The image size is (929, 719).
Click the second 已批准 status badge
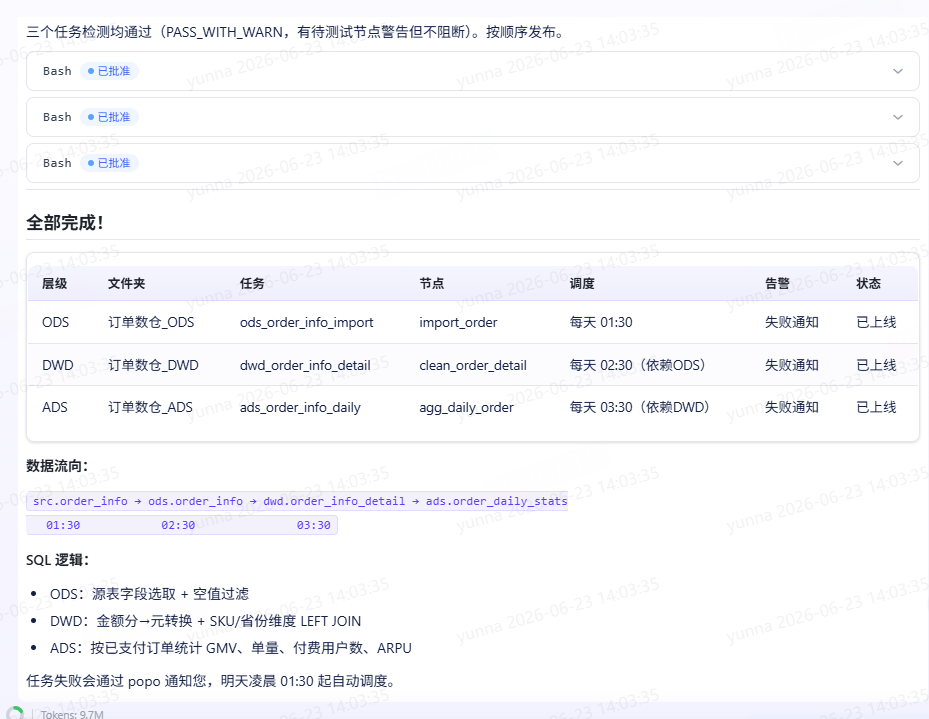109,117
